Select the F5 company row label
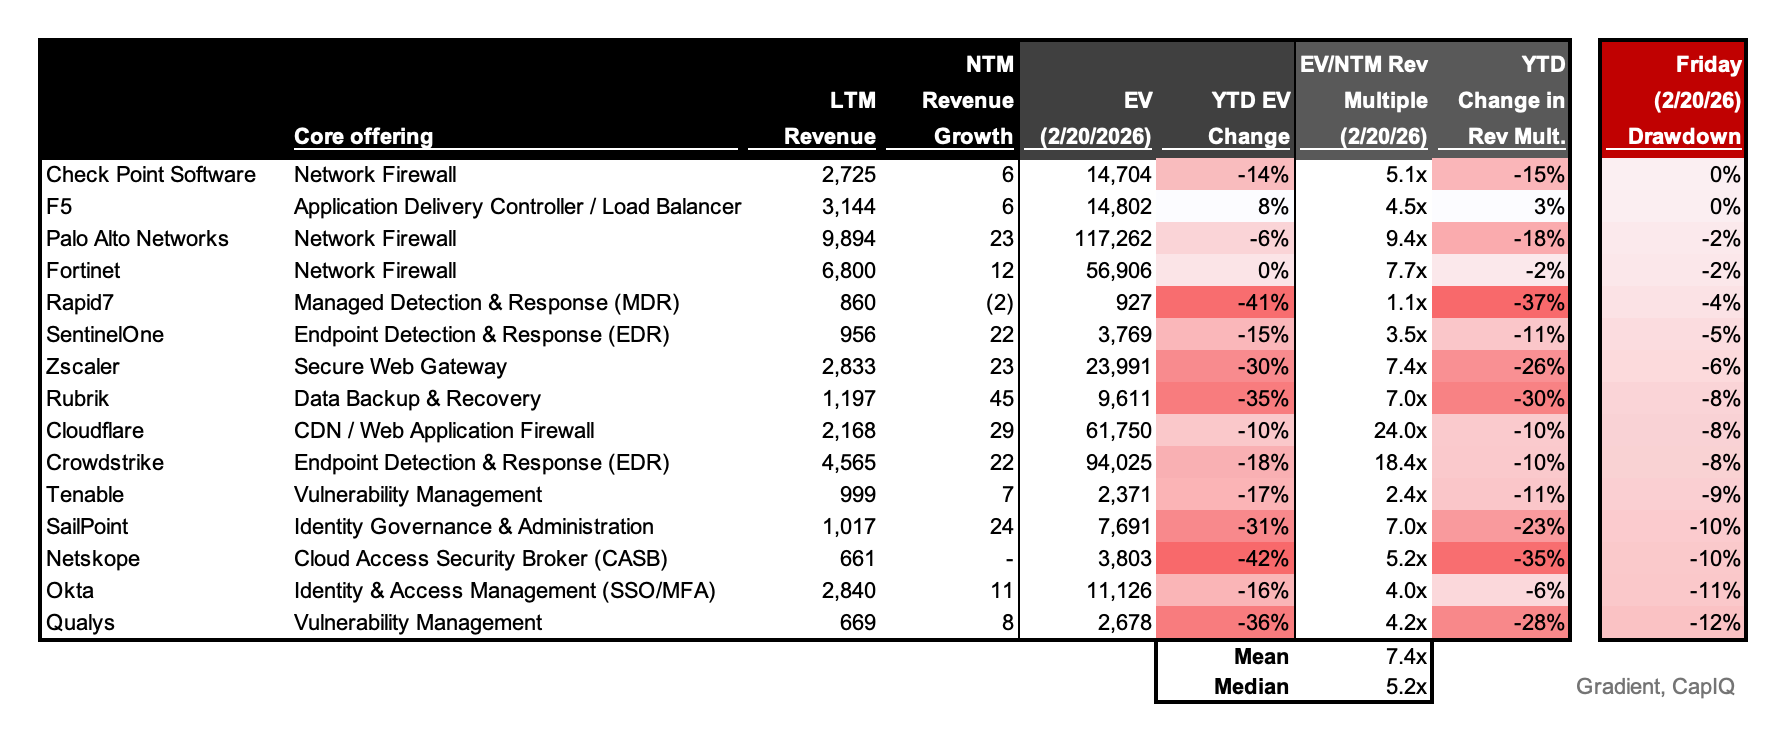The width and height of the screenshot is (1788, 736). [59, 206]
